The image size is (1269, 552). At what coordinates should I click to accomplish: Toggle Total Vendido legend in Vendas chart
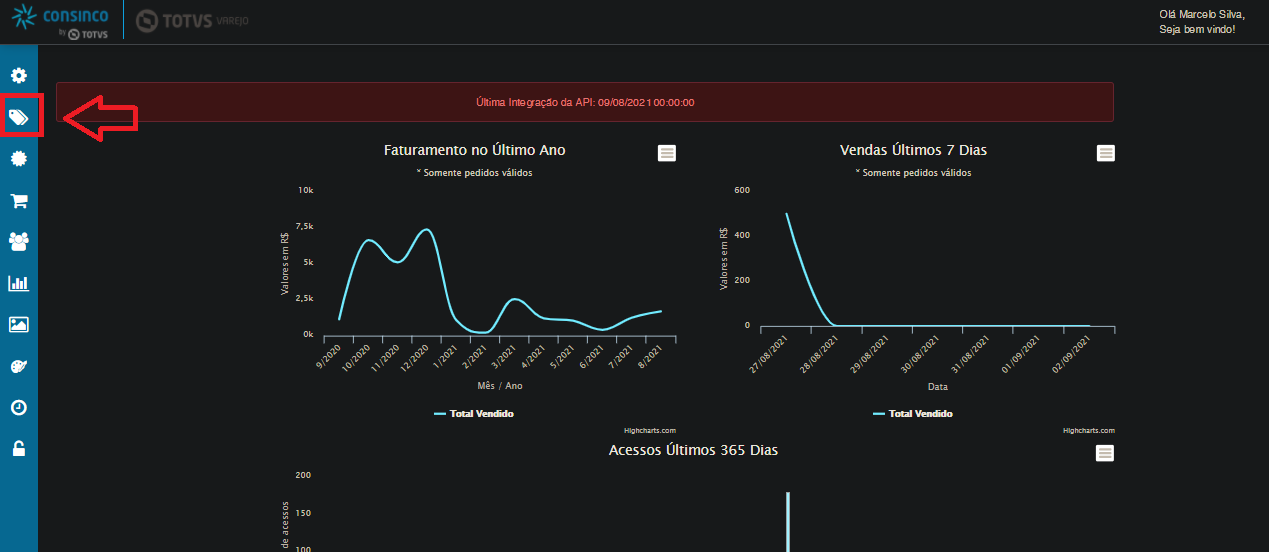point(913,414)
